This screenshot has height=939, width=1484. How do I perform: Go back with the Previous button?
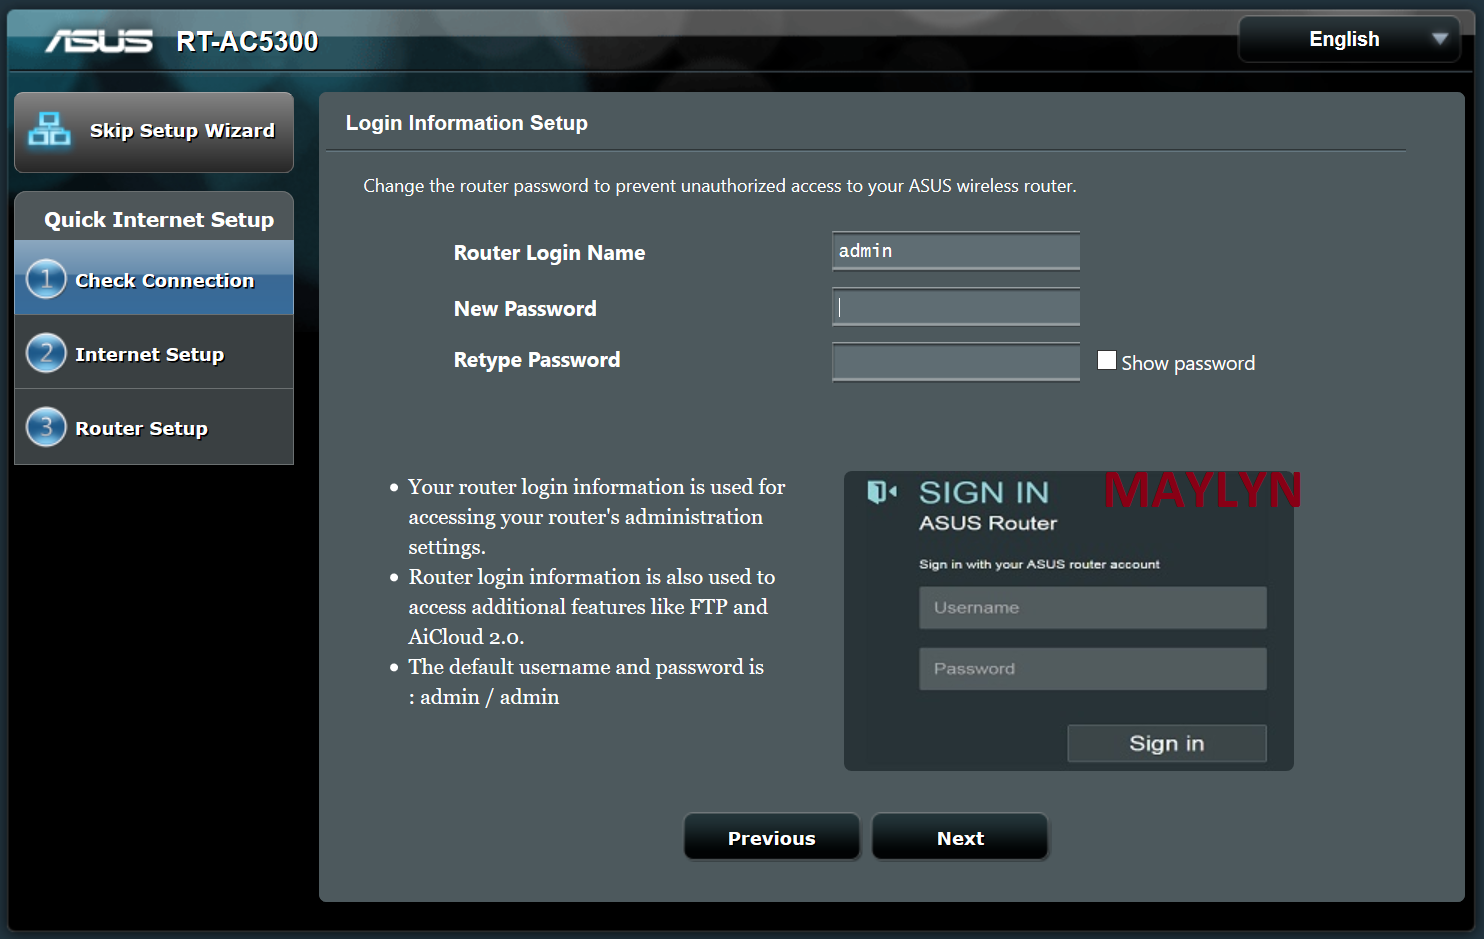[x=771, y=838]
